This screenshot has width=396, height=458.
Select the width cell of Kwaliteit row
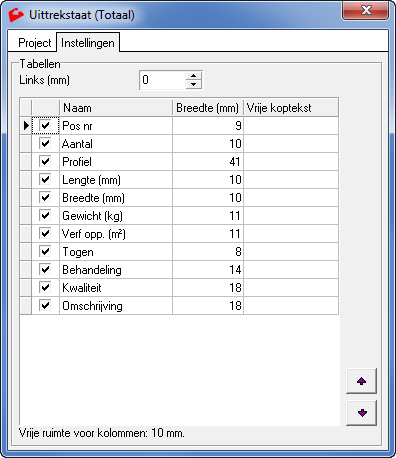point(208,288)
